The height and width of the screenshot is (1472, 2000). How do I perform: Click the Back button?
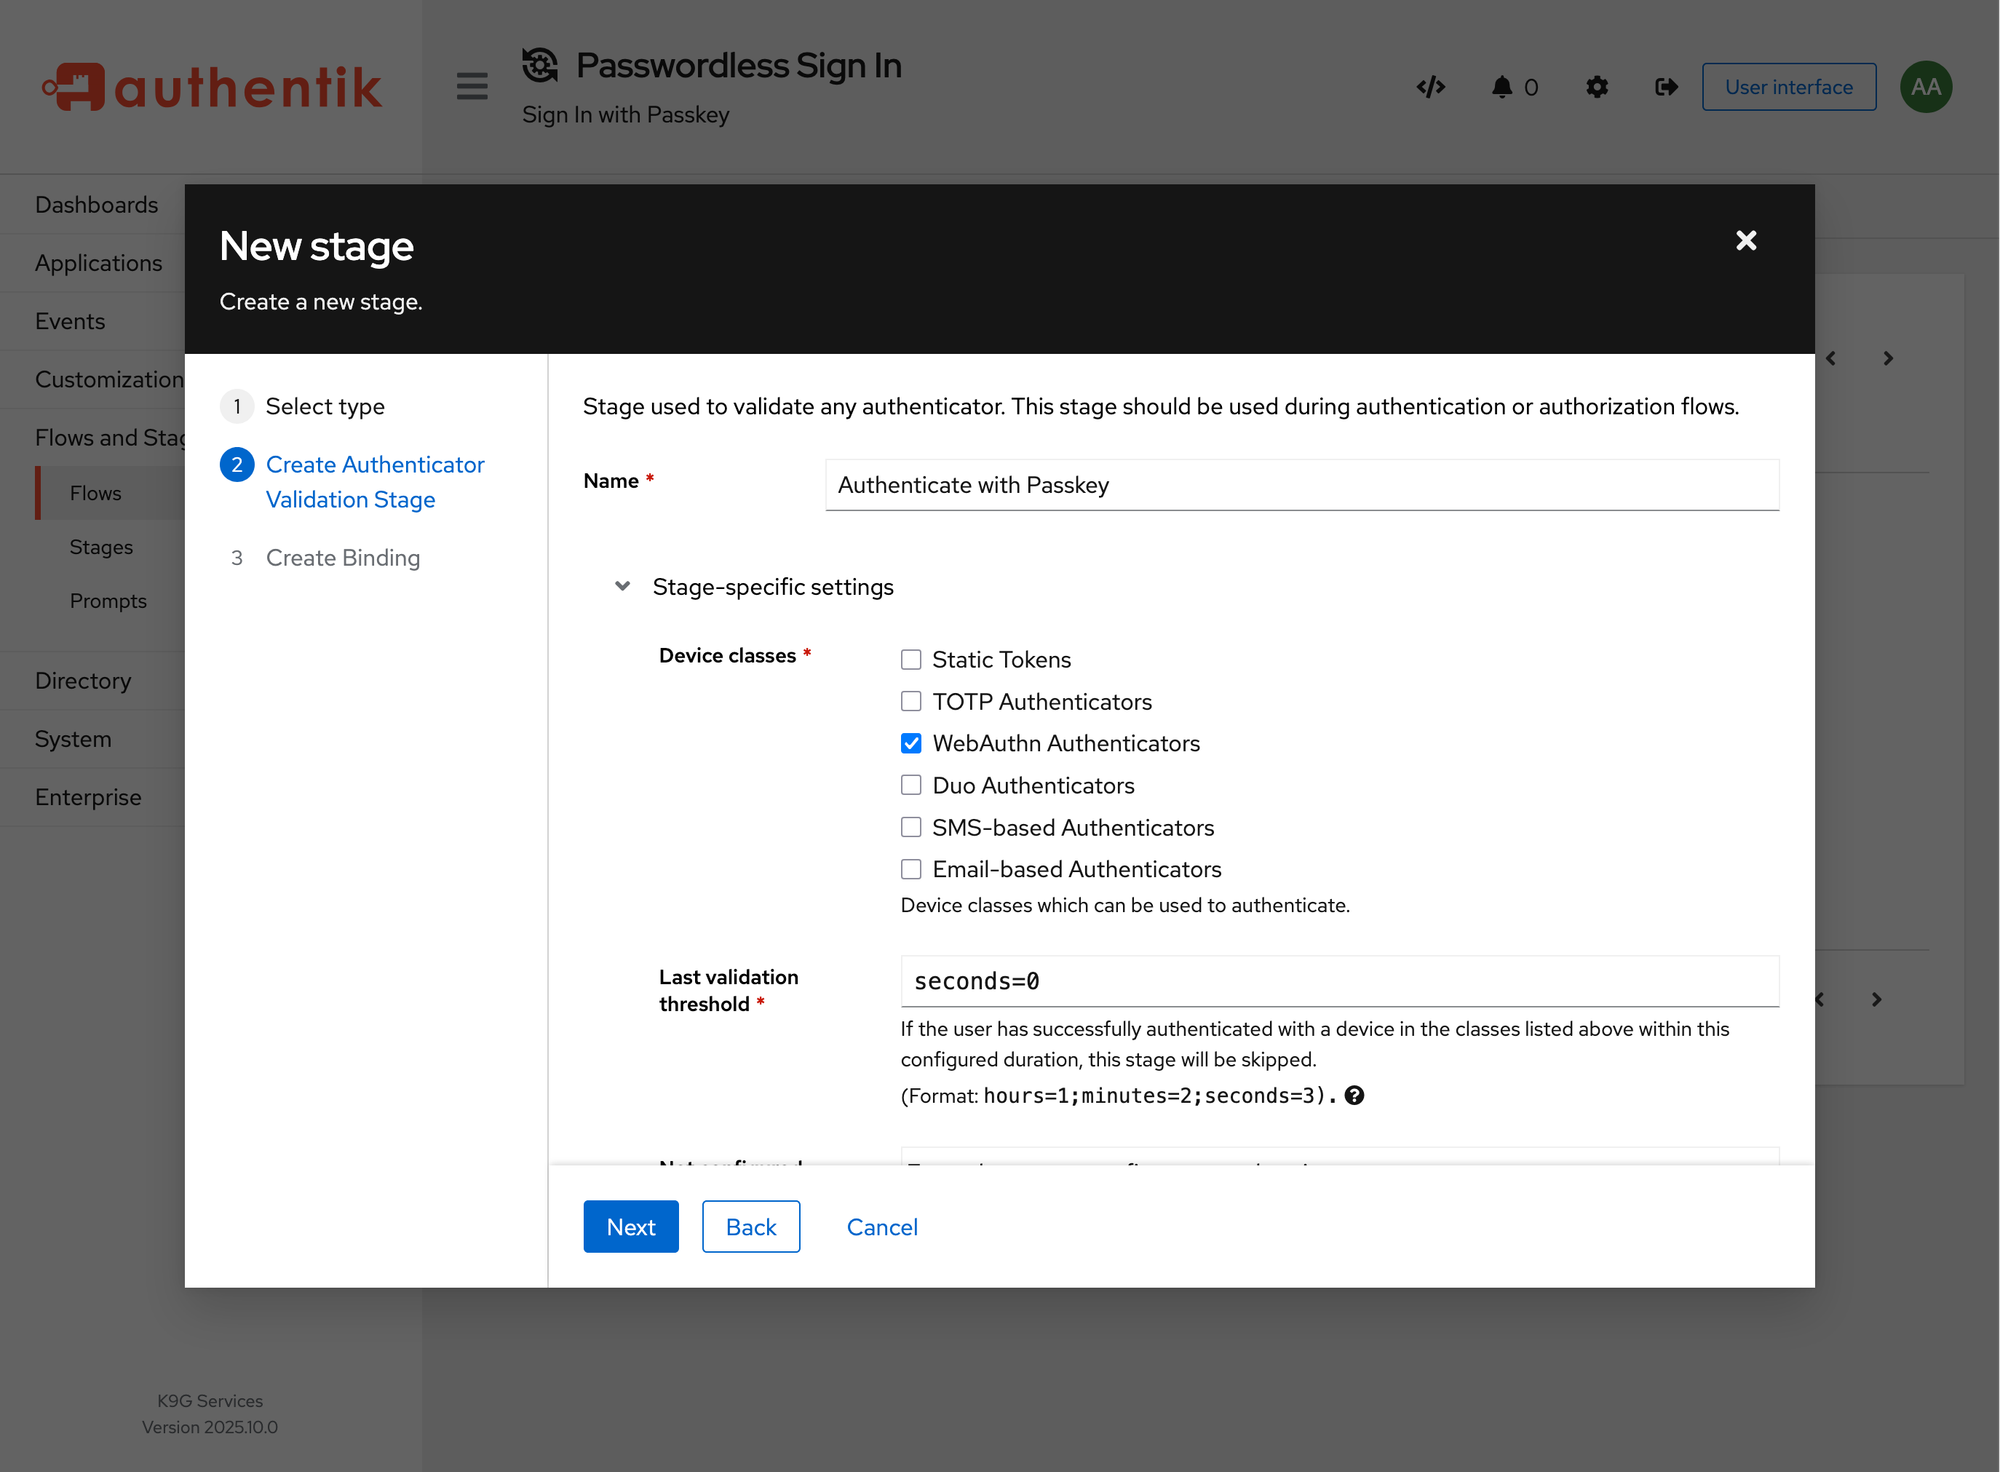tap(751, 1226)
